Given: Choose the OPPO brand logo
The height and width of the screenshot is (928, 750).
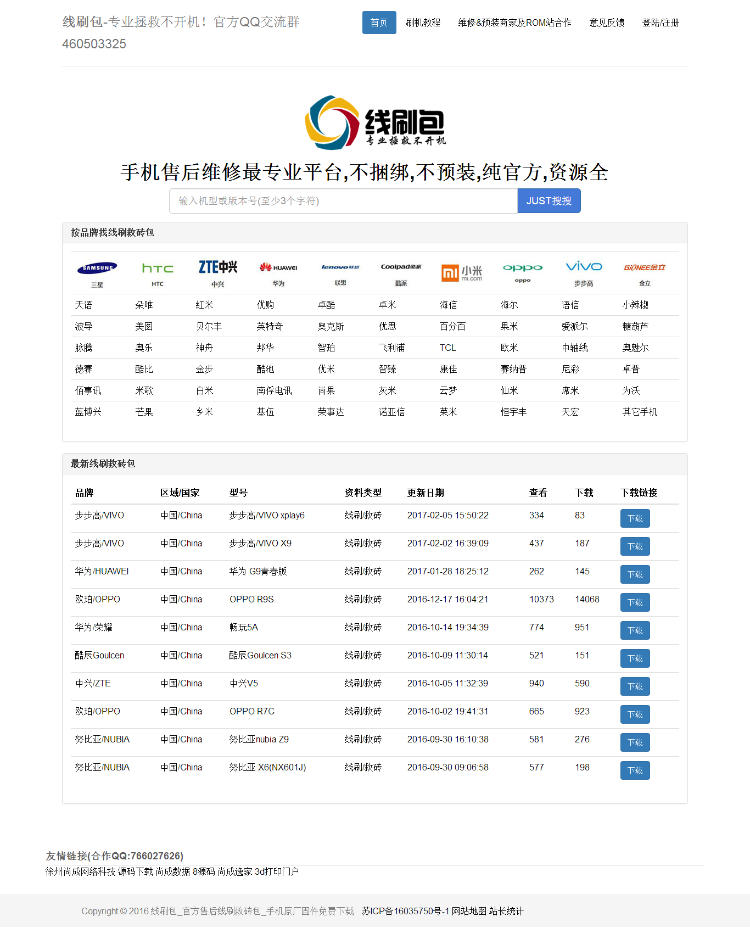Looking at the screenshot, I should [523, 268].
